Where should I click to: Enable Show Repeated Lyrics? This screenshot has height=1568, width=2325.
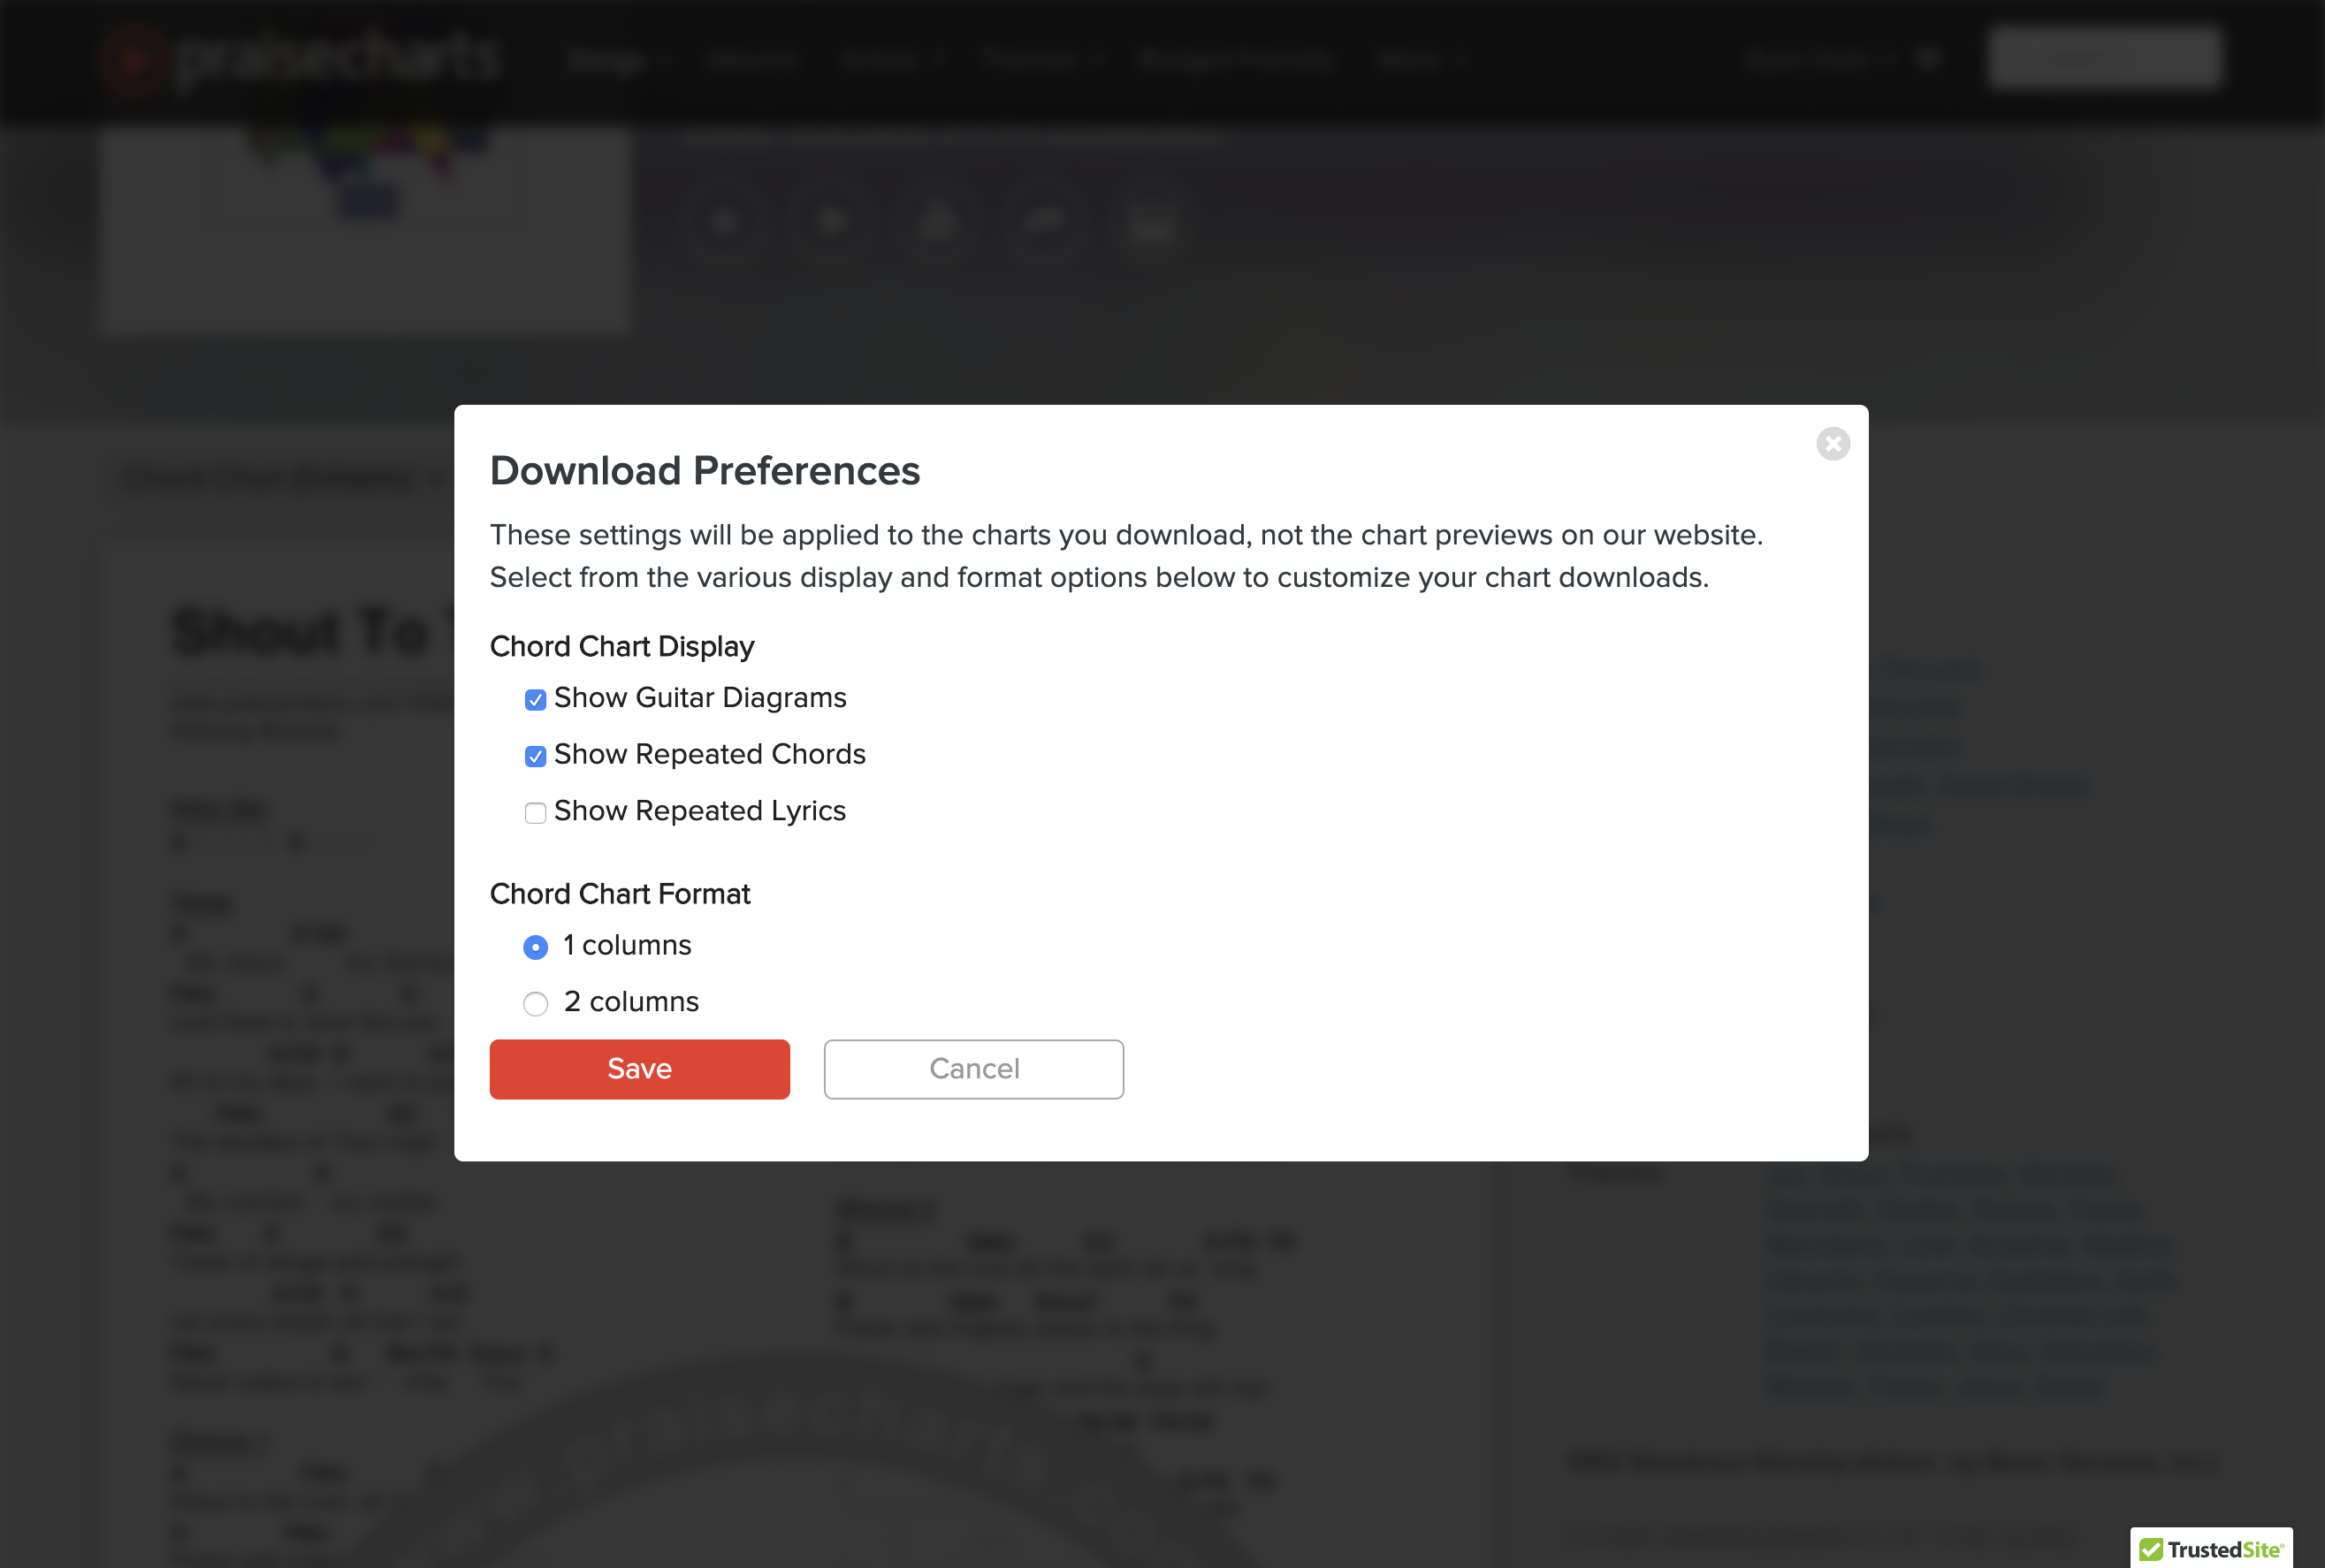pyautogui.click(x=535, y=812)
